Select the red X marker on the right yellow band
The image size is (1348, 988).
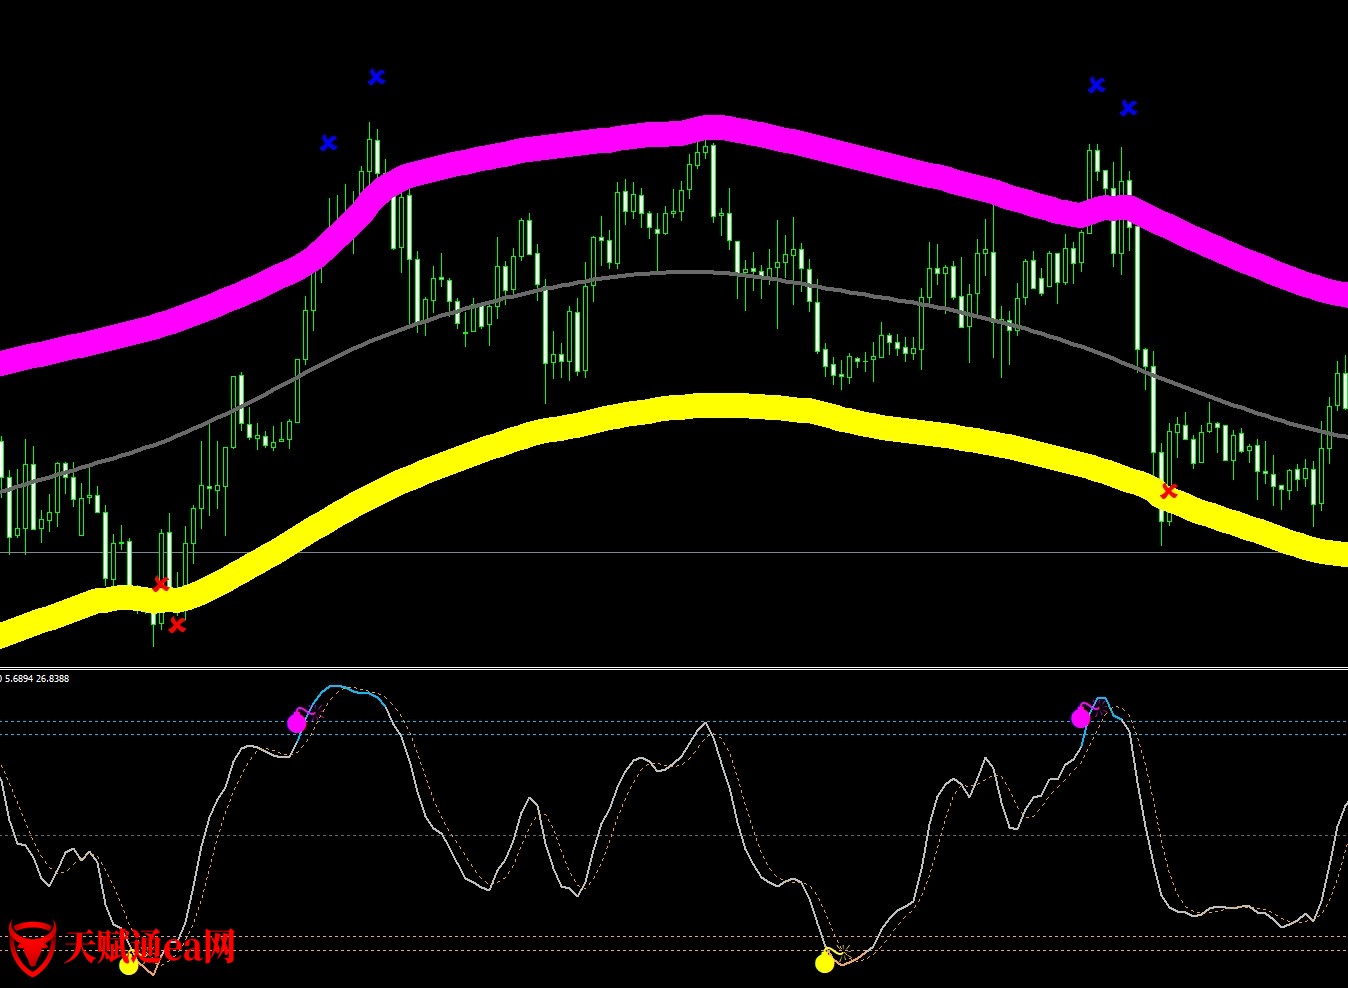pyautogui.click(x=1168, y=491)
